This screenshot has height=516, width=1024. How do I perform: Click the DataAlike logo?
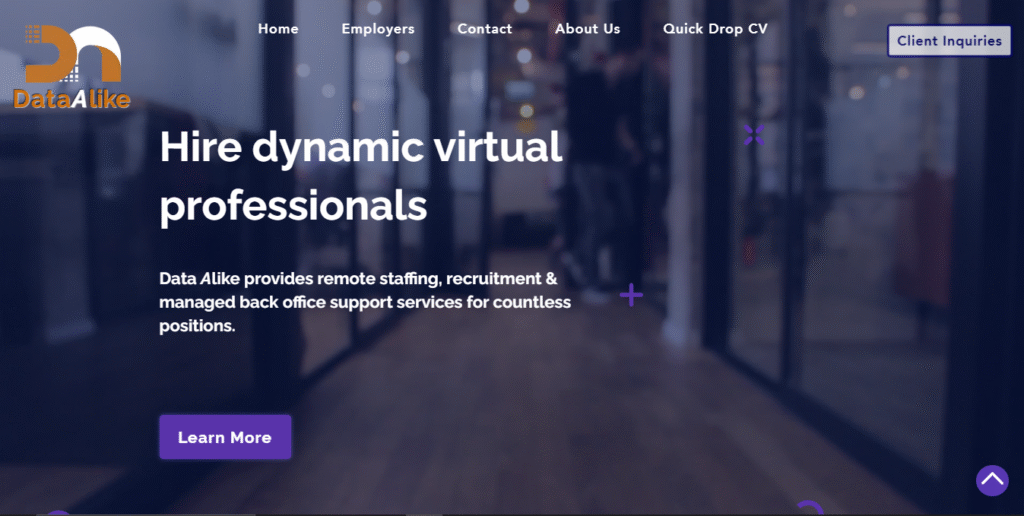pyautogui.click(x=72, y=67)
